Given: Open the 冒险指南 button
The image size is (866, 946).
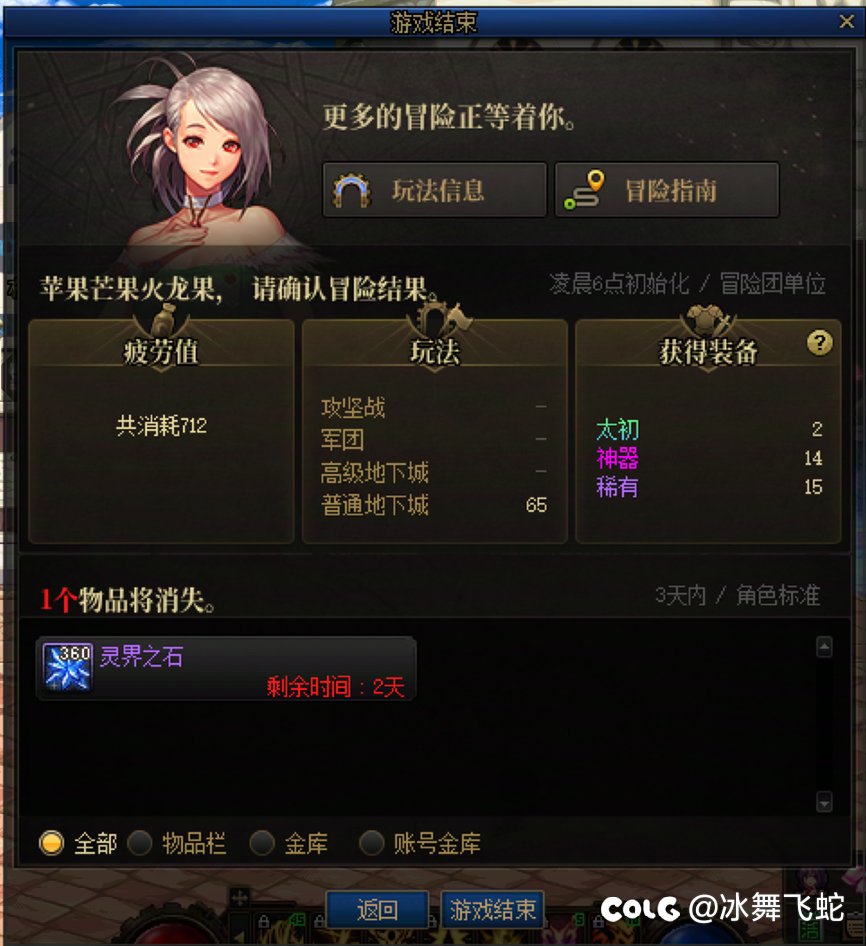Looking at the screenshot, I should tap(667, 190).
